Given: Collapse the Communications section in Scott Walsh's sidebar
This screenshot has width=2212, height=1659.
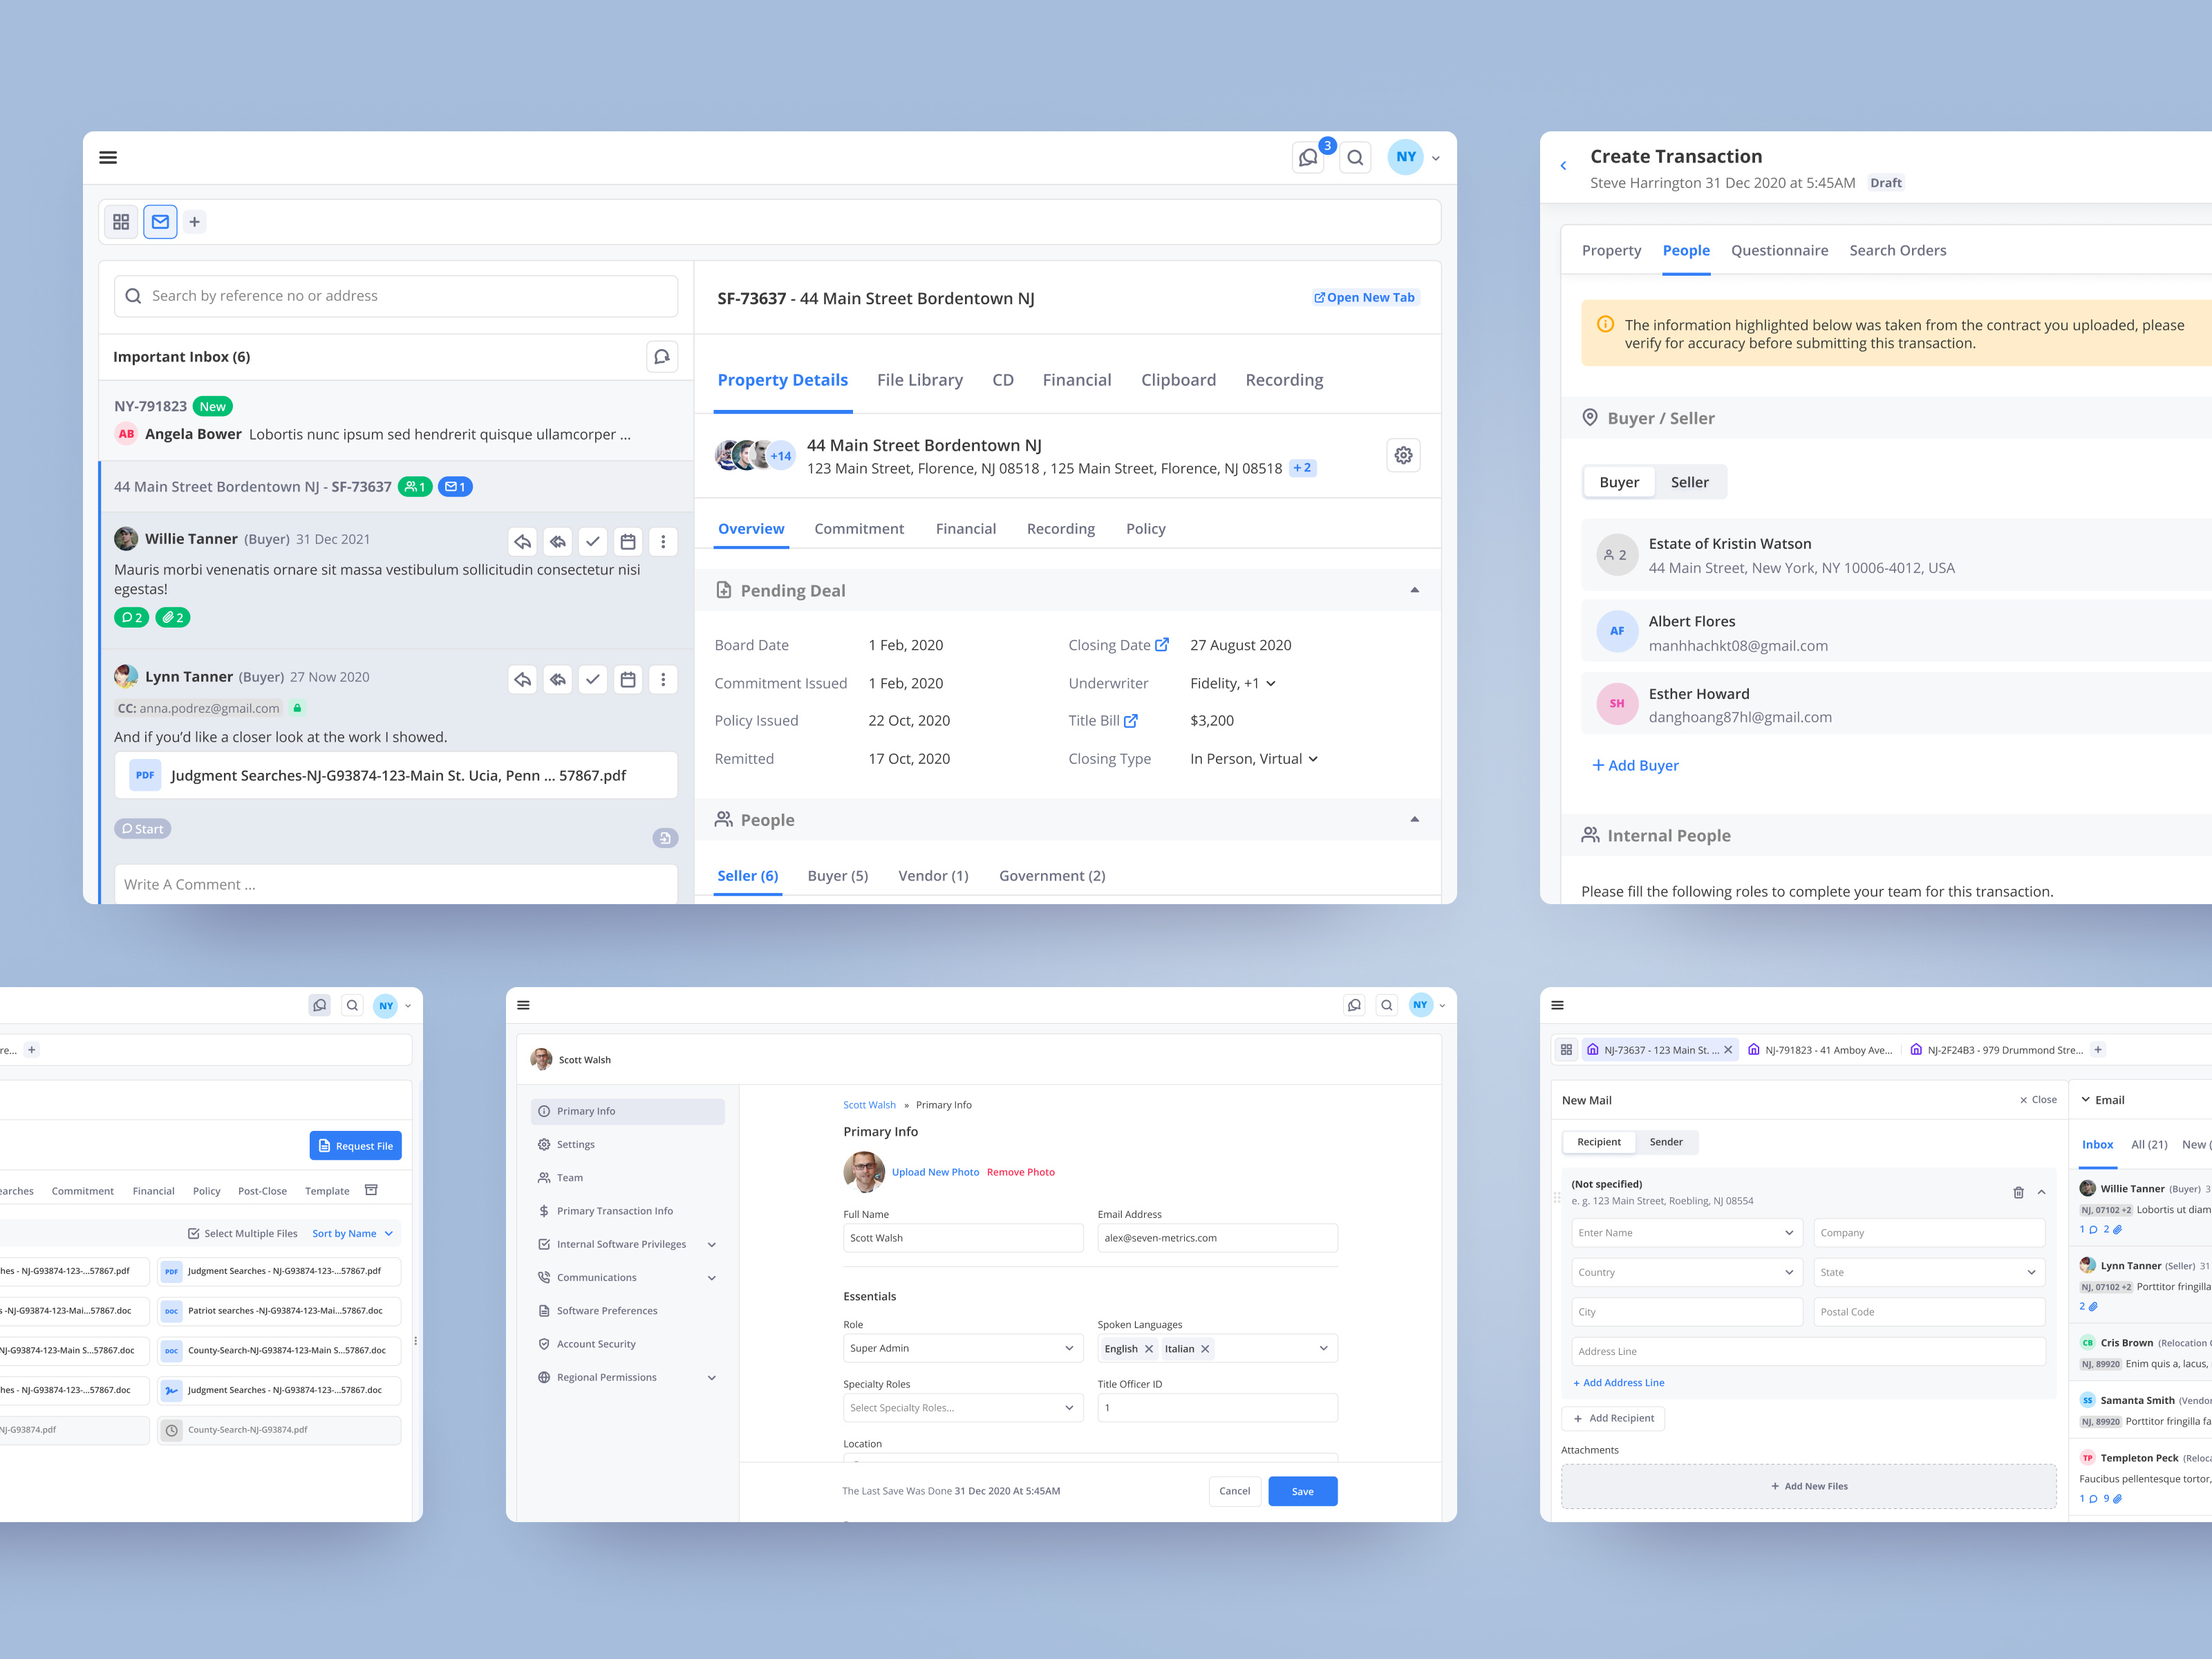Looking at the screenshot, I should pyautogui.click(x=712, y=1277).
